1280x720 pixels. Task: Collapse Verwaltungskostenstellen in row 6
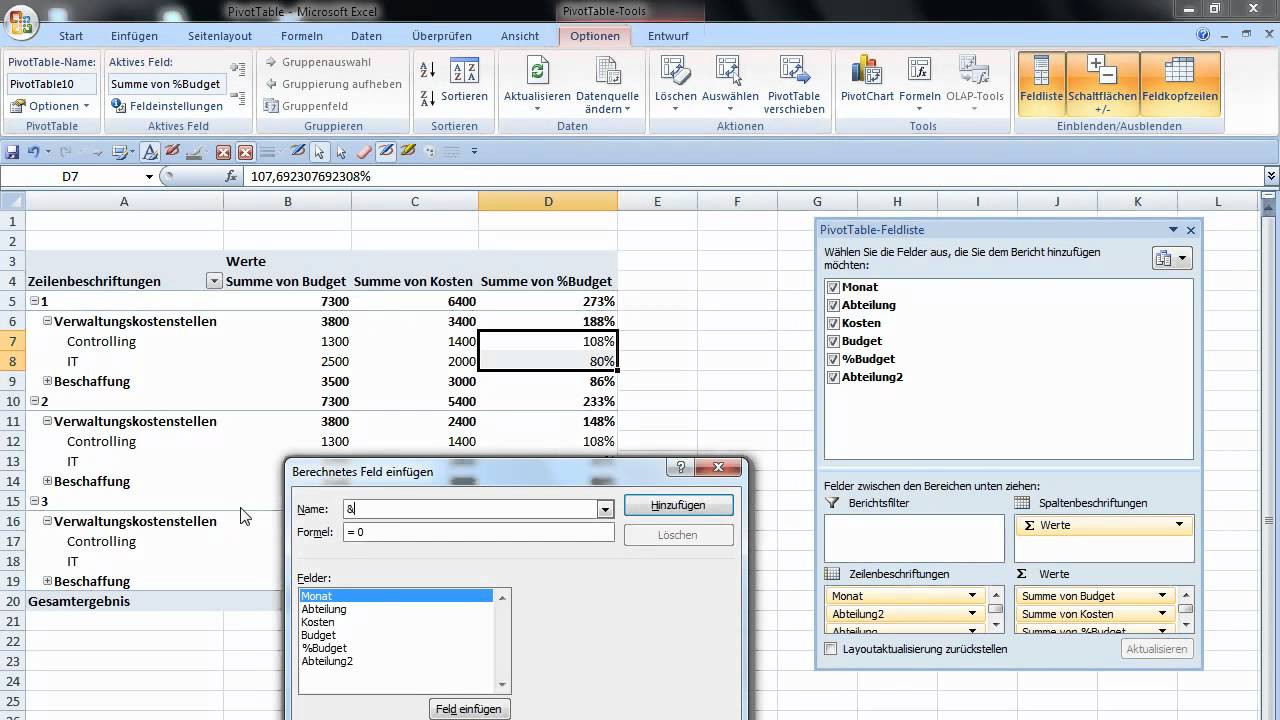point(47,321)
